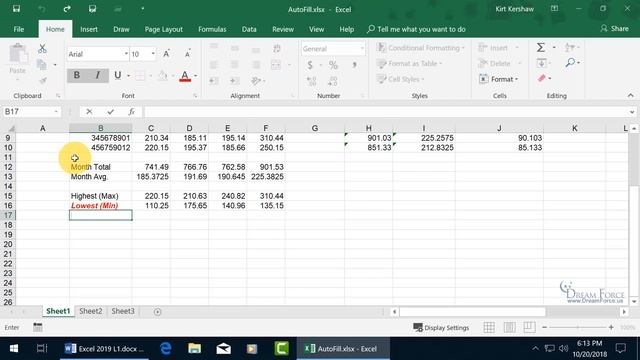Increase font size with the large A icon

tap(167, 54)
